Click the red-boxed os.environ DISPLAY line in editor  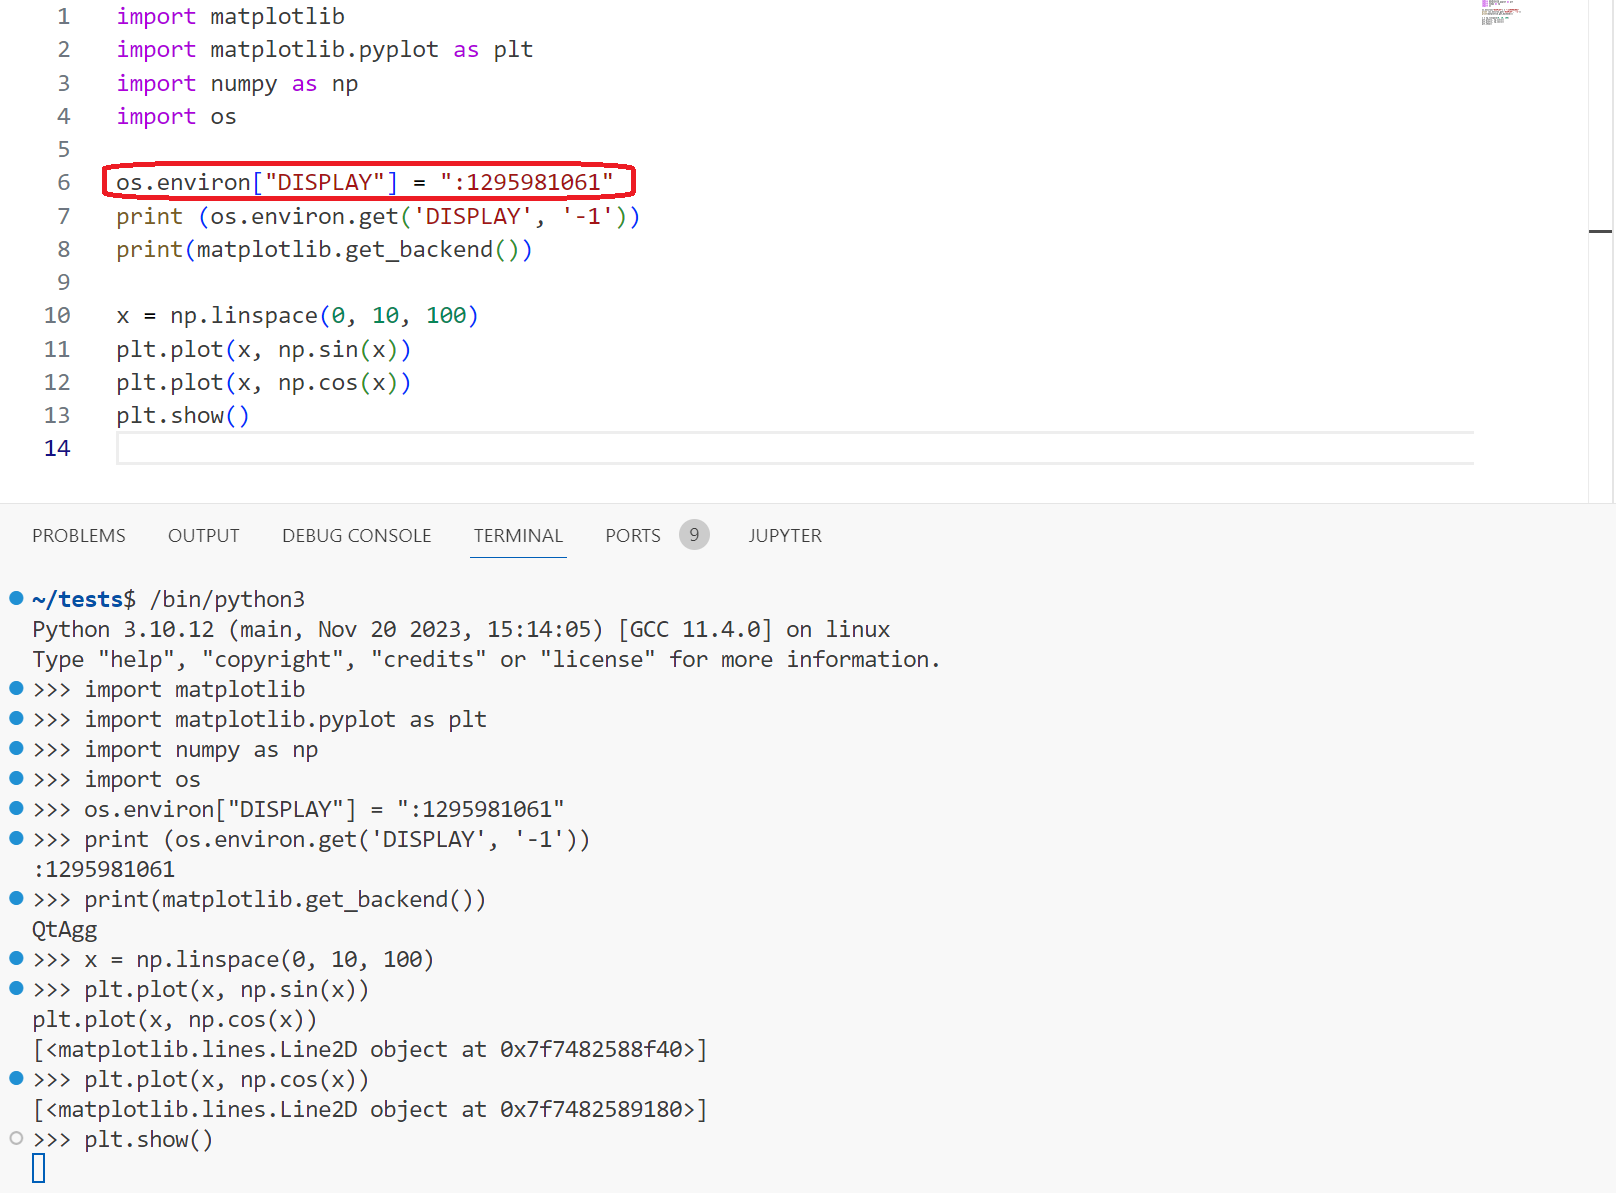[x=366, y=182]
